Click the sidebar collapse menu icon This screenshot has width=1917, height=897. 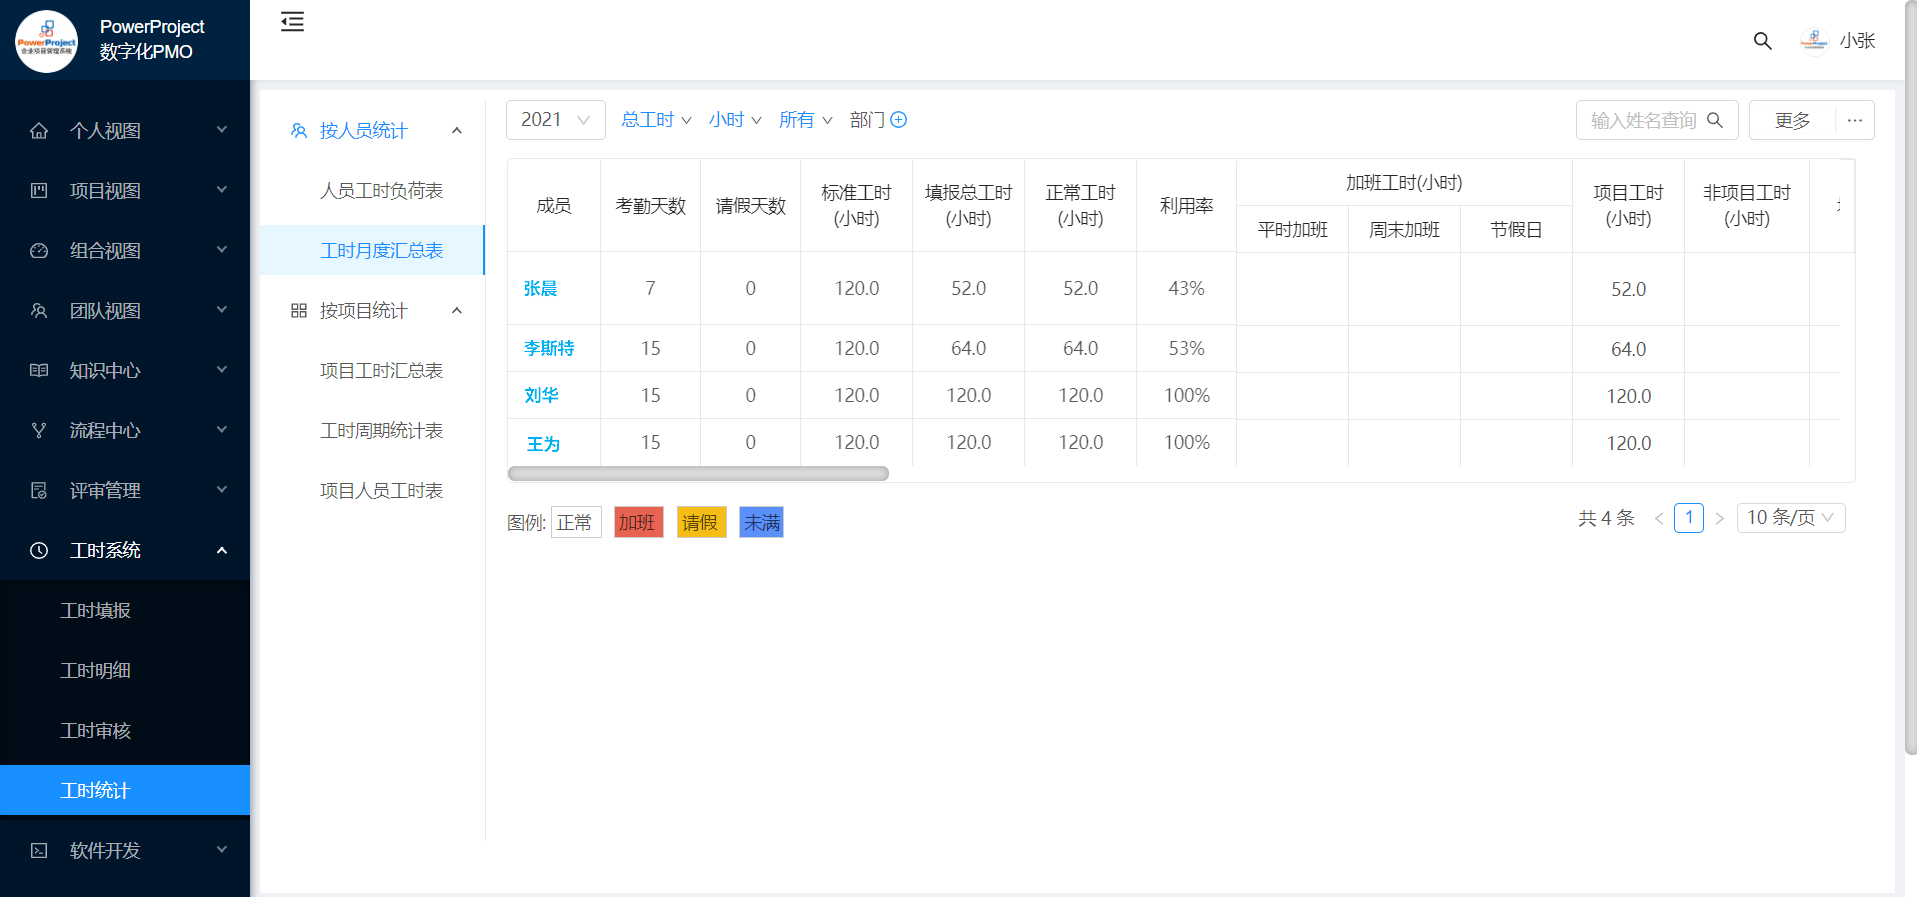point(292,22)
